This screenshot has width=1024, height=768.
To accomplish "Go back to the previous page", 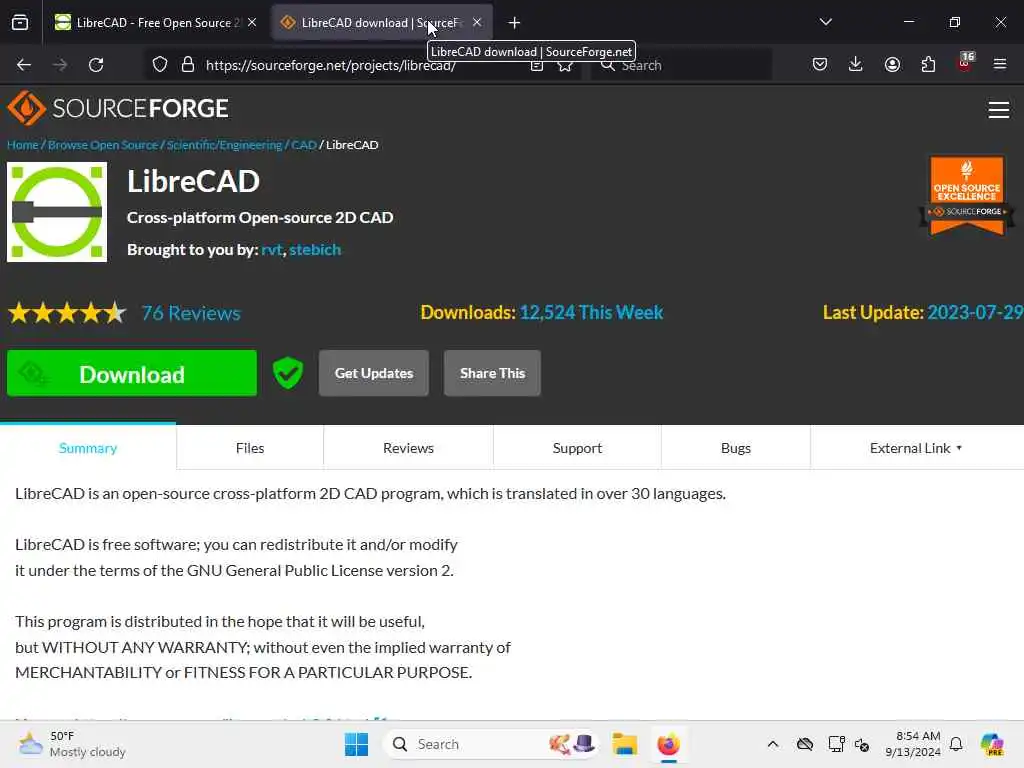I will pos(24,65).
